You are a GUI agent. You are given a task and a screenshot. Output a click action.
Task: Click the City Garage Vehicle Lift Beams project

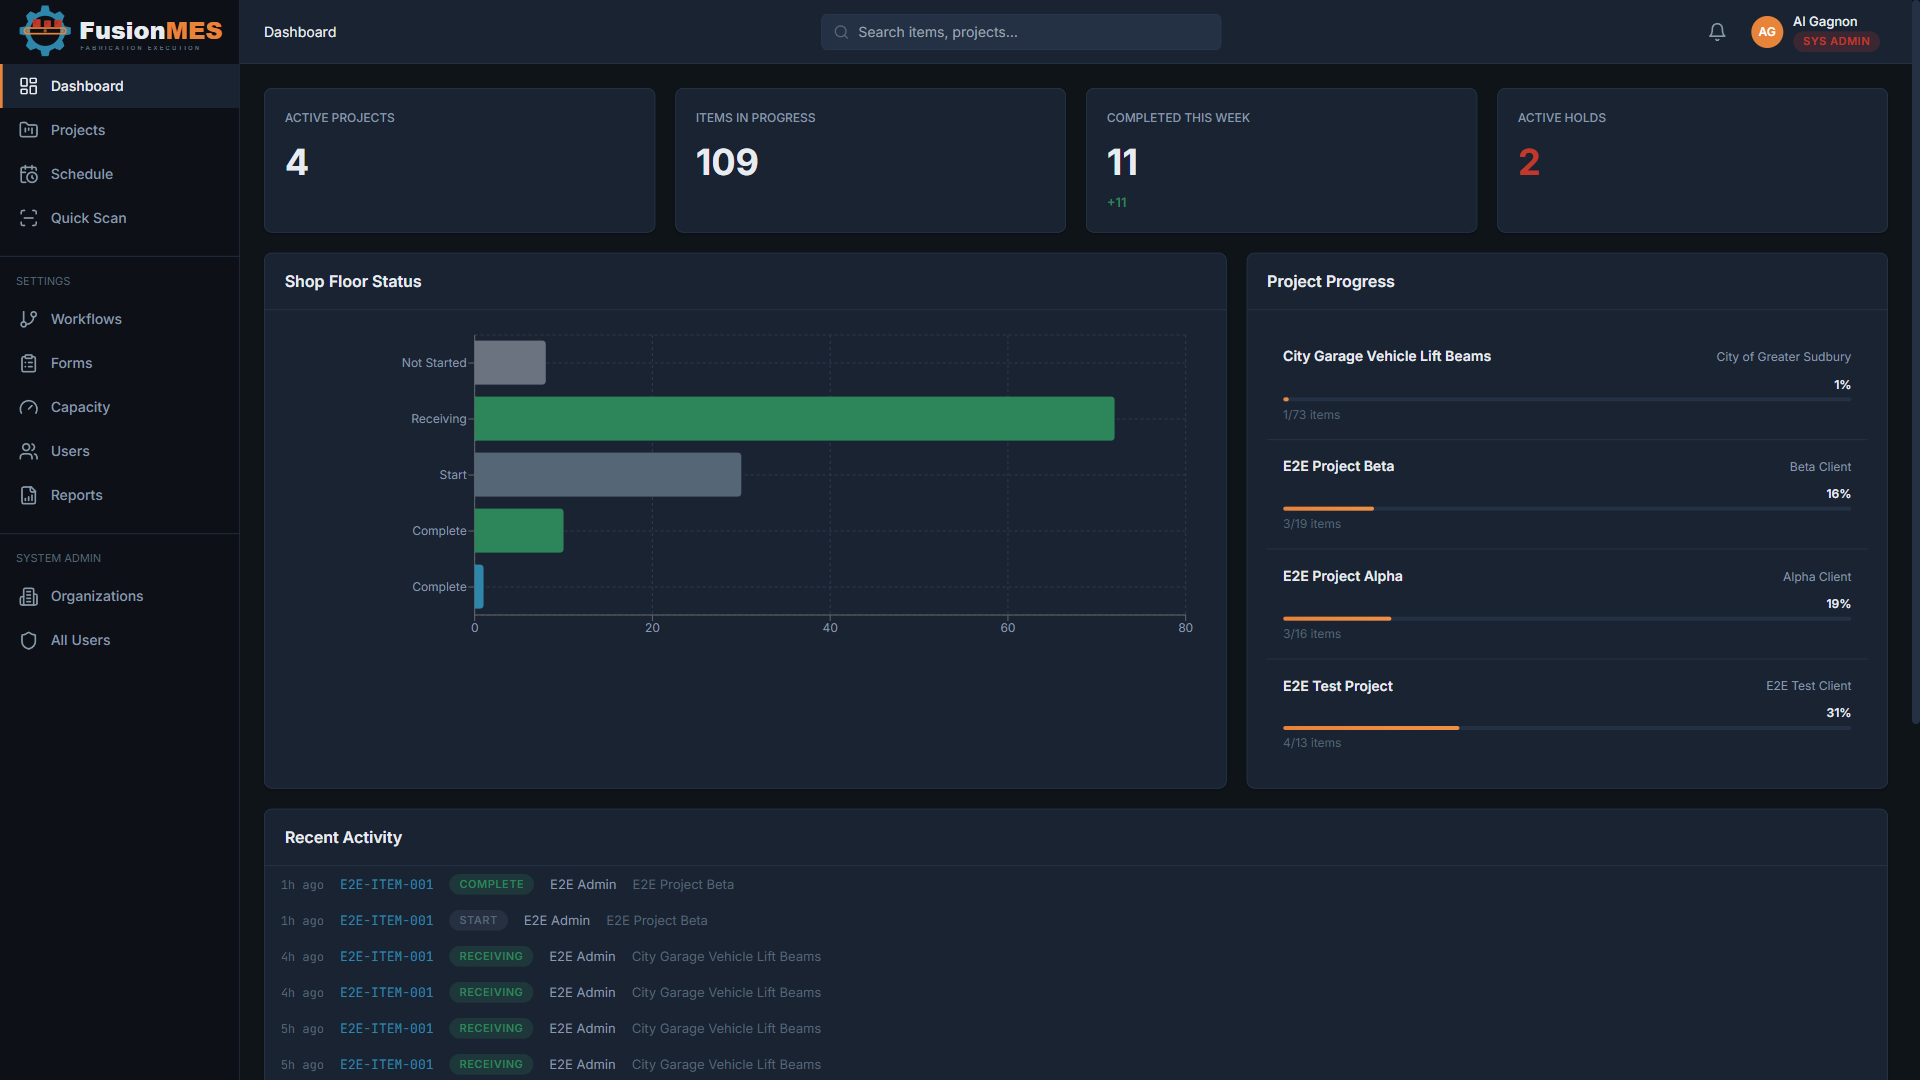(x=1386, y=356)
